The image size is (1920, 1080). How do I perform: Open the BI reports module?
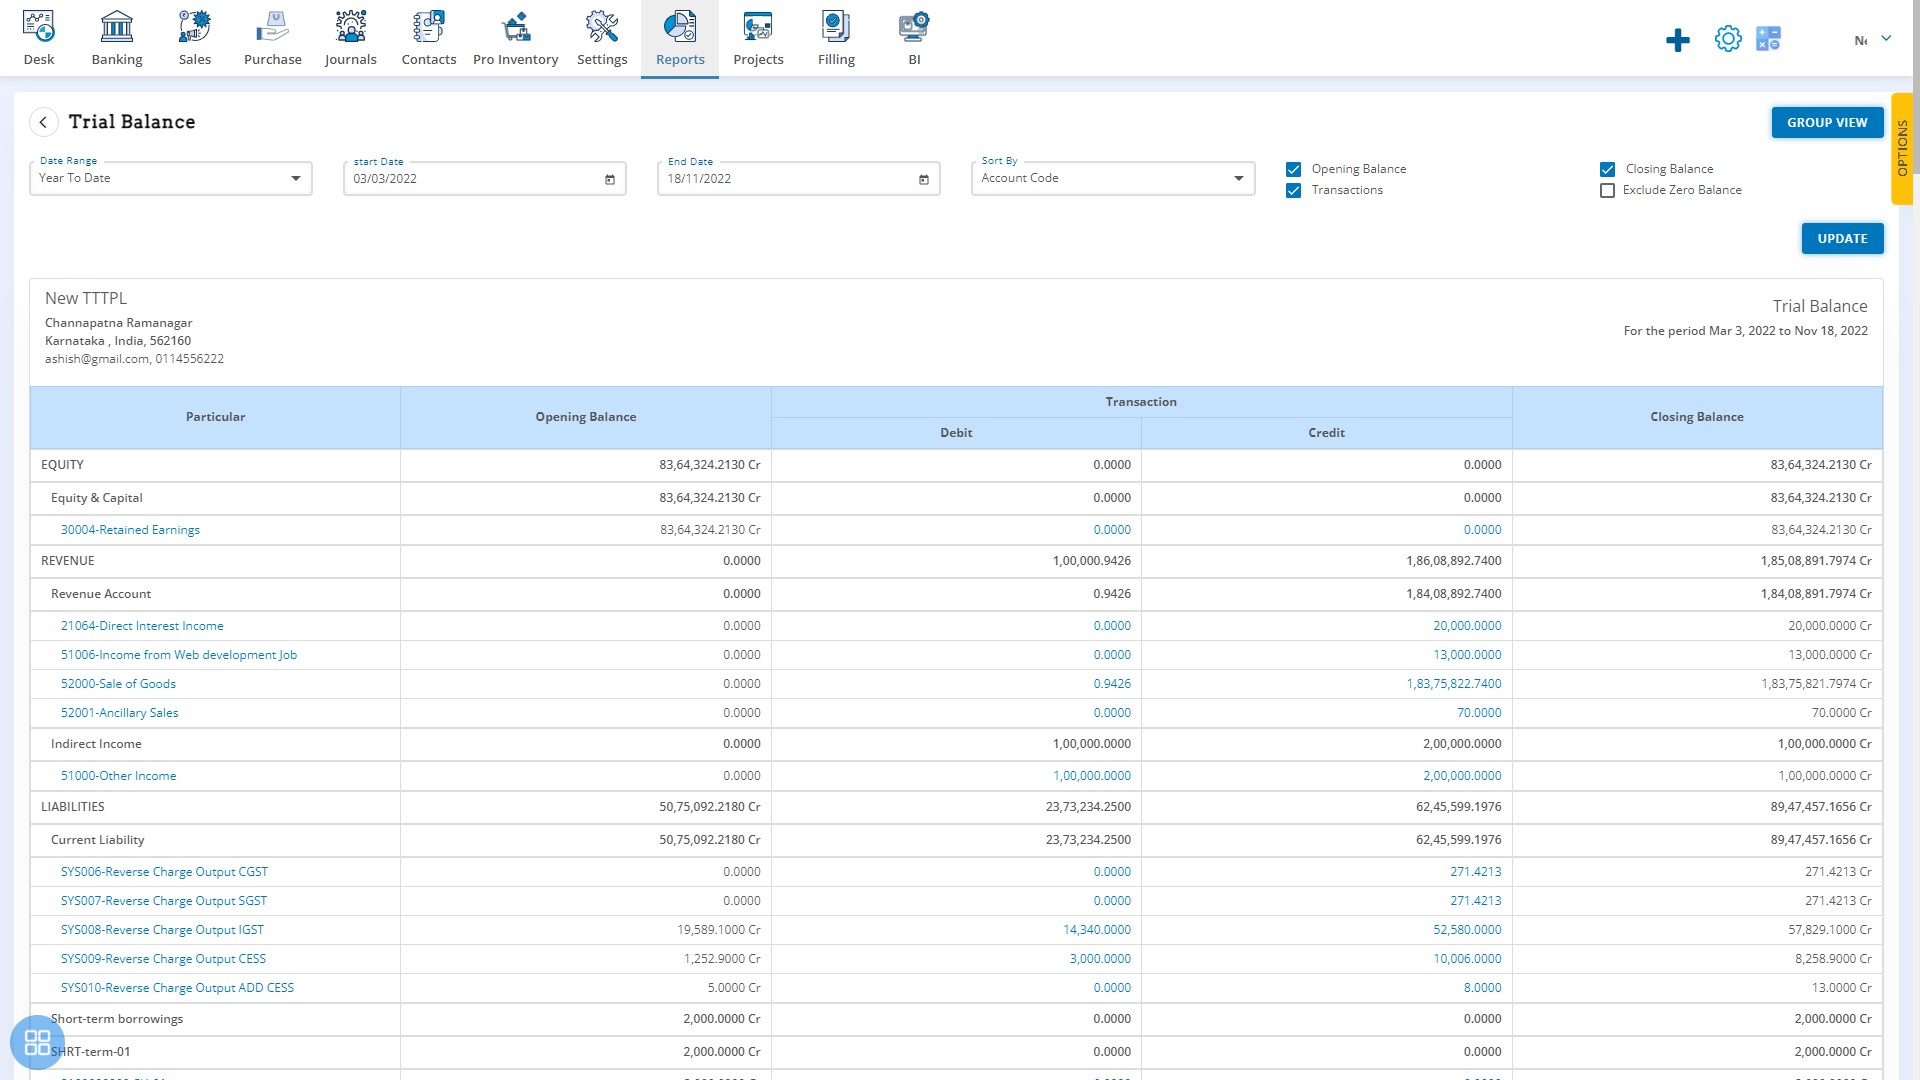click(x=913, y=37)
